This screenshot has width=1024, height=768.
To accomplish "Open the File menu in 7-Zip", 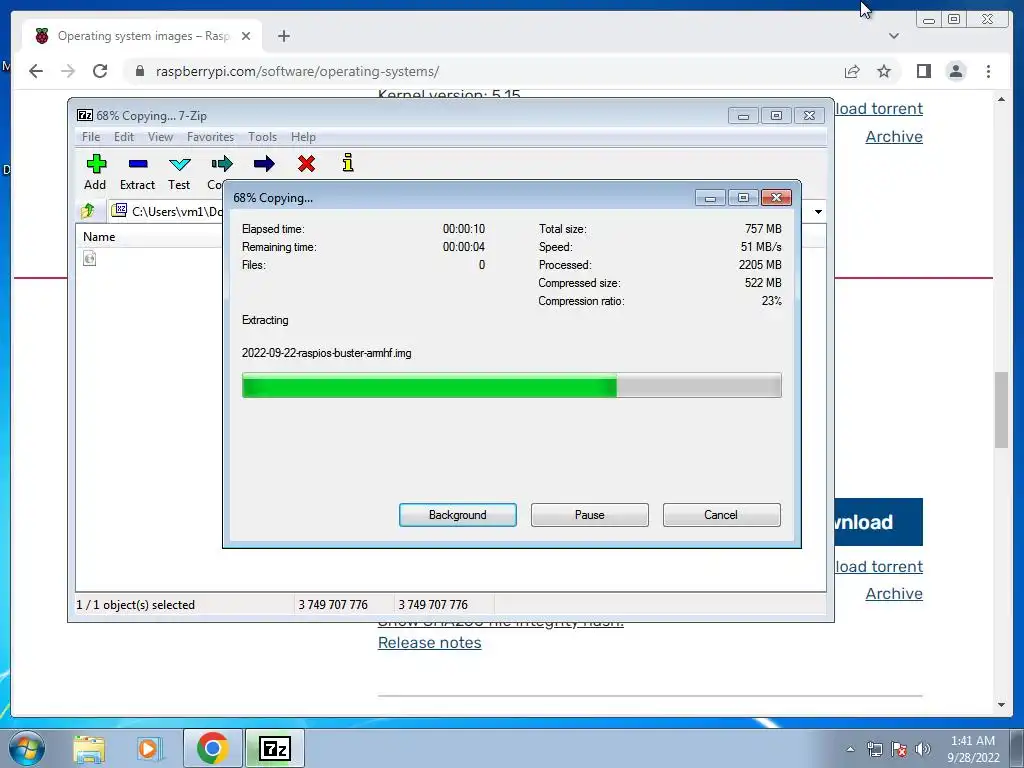I will pyautogui.click(x=91, y=136).
